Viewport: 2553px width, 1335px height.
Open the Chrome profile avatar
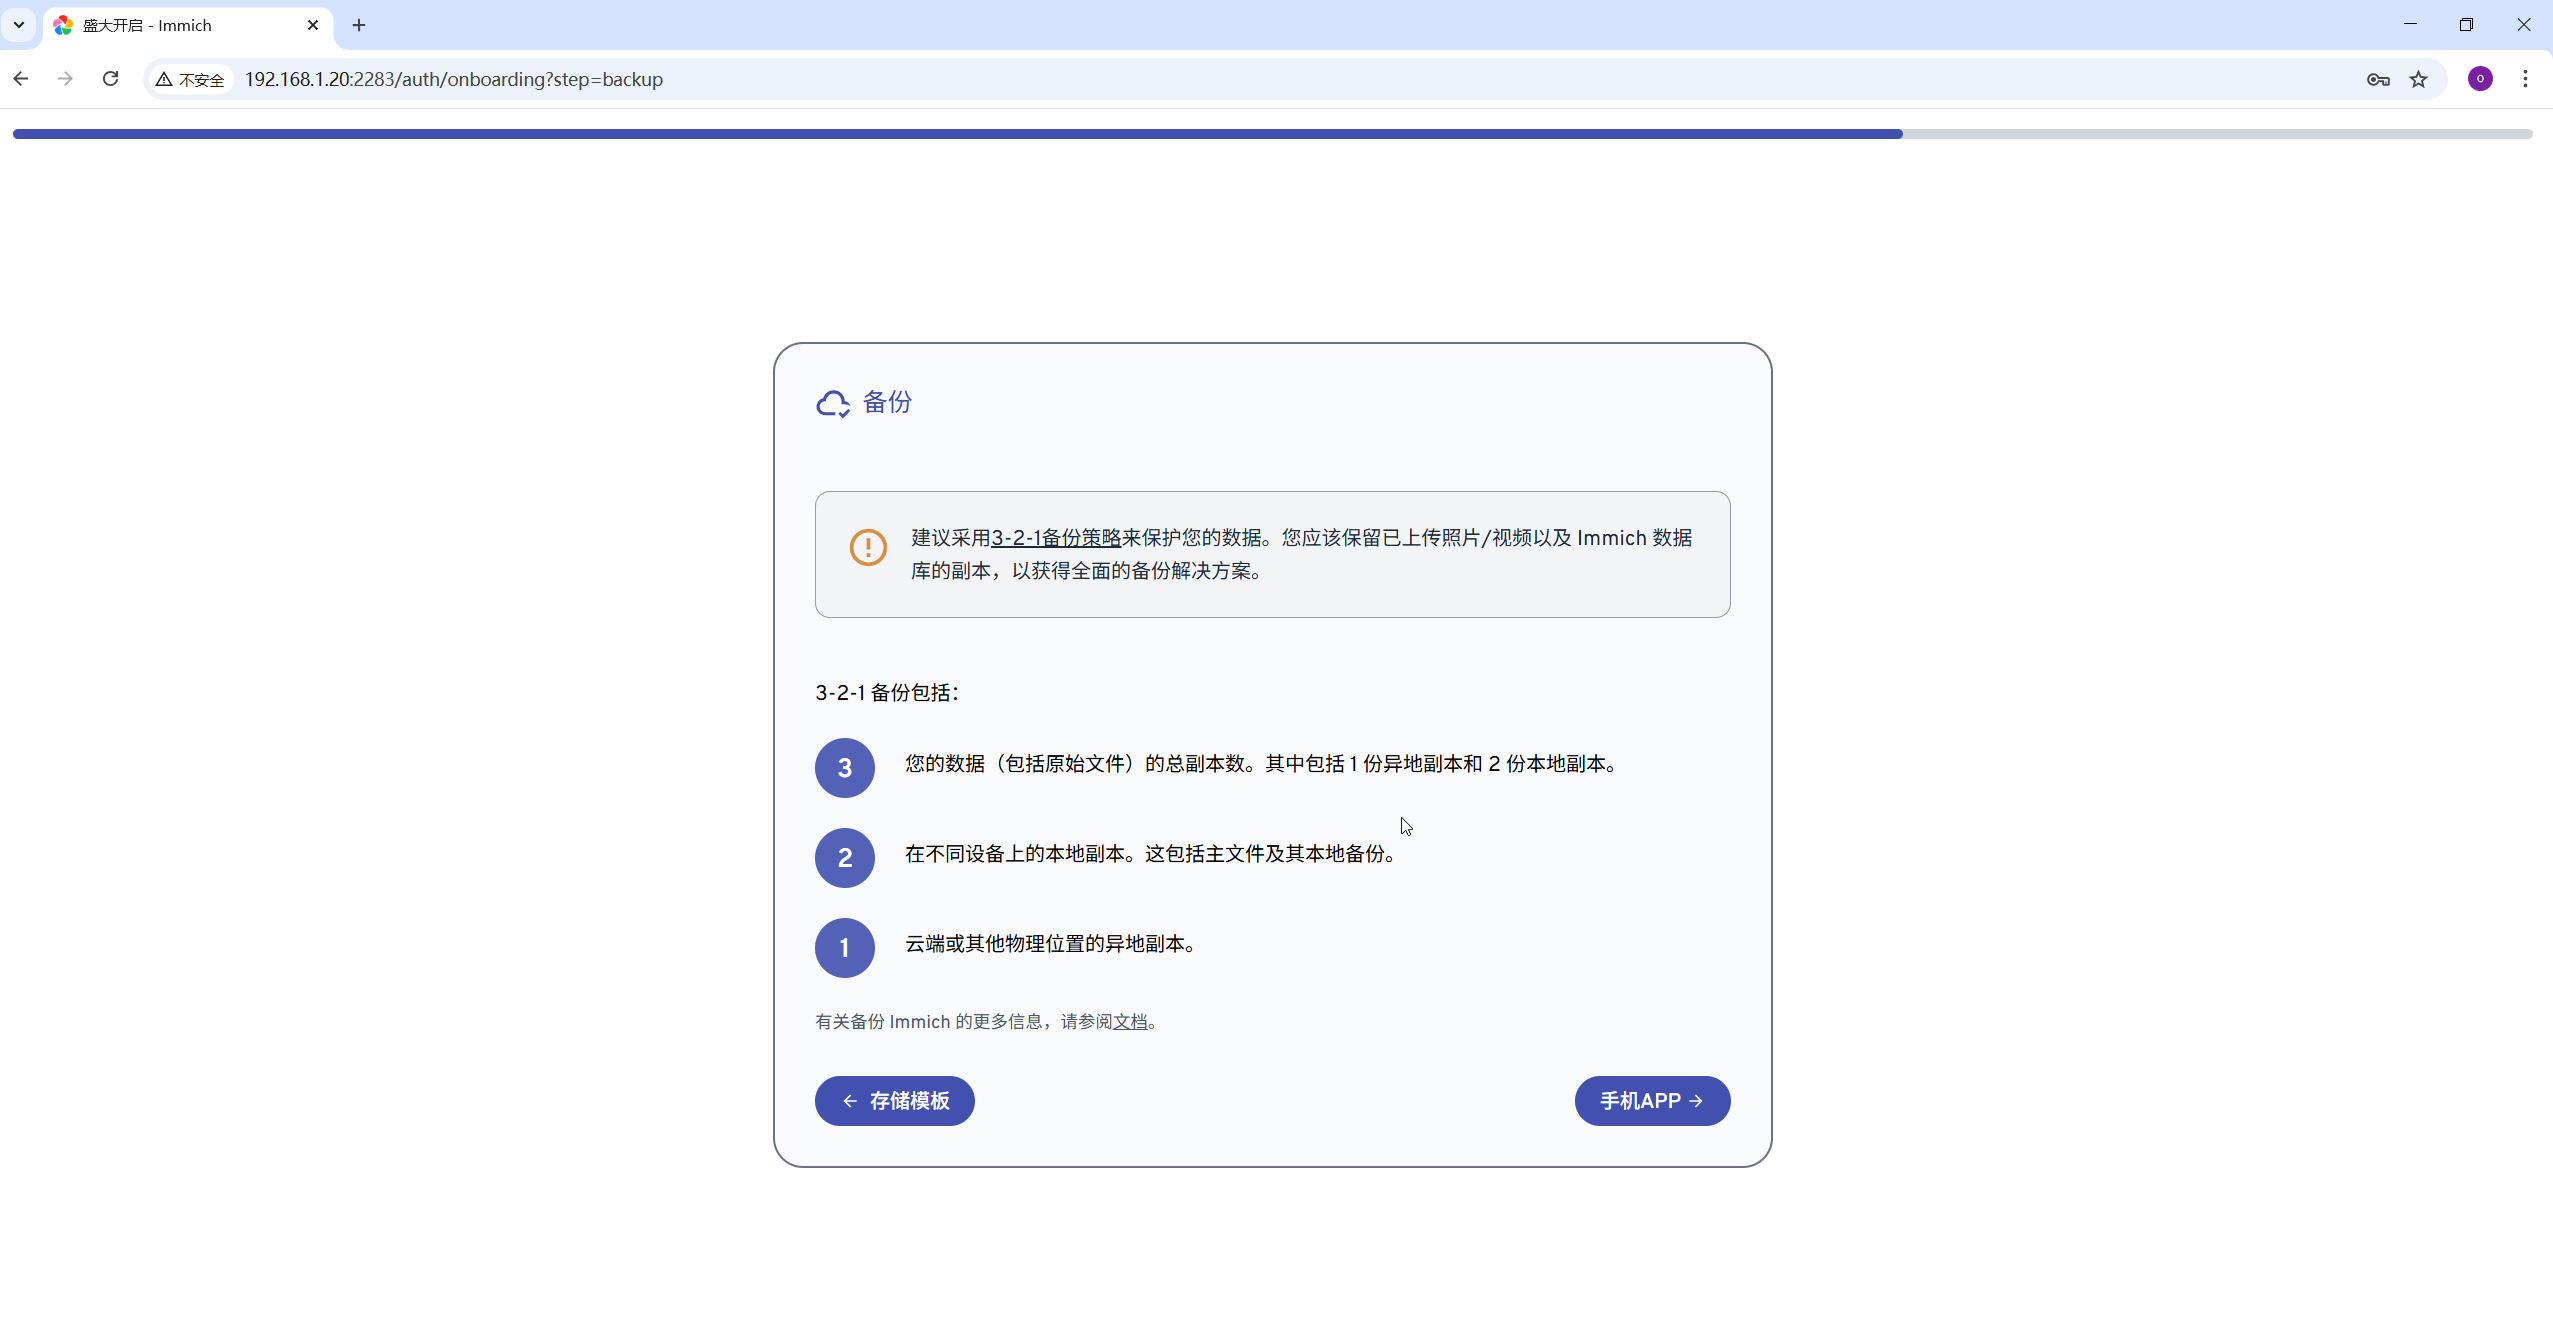[x=2480, y=79]
